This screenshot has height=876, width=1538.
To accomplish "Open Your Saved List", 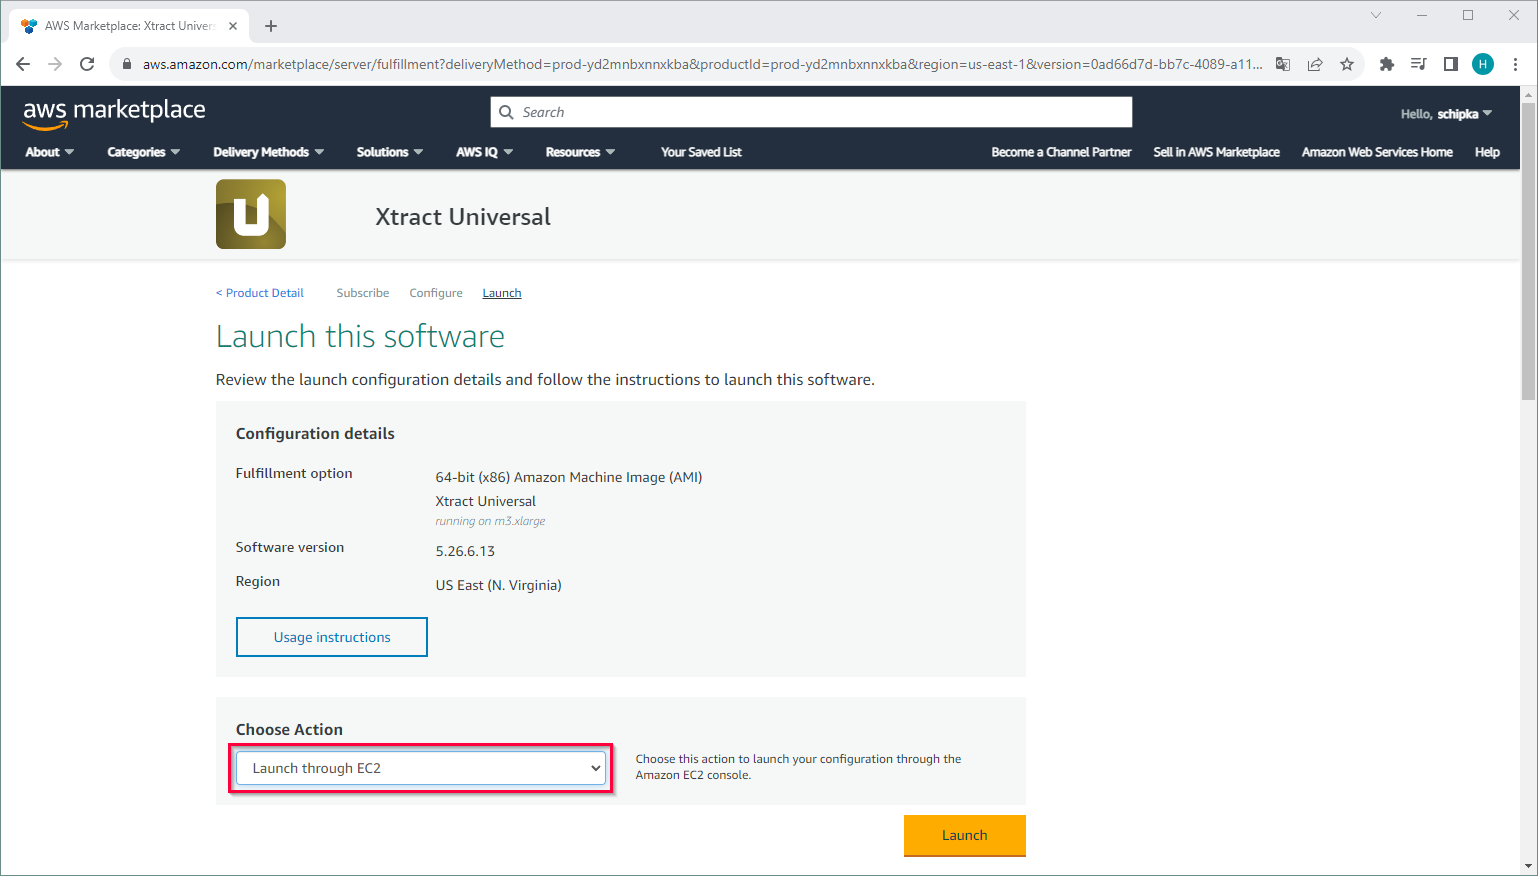I will coord(701,152).
